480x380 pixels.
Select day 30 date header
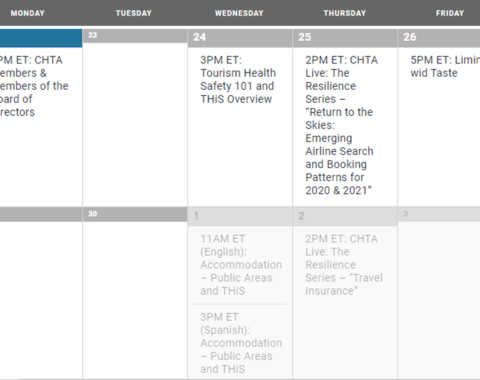coord(135,214)
